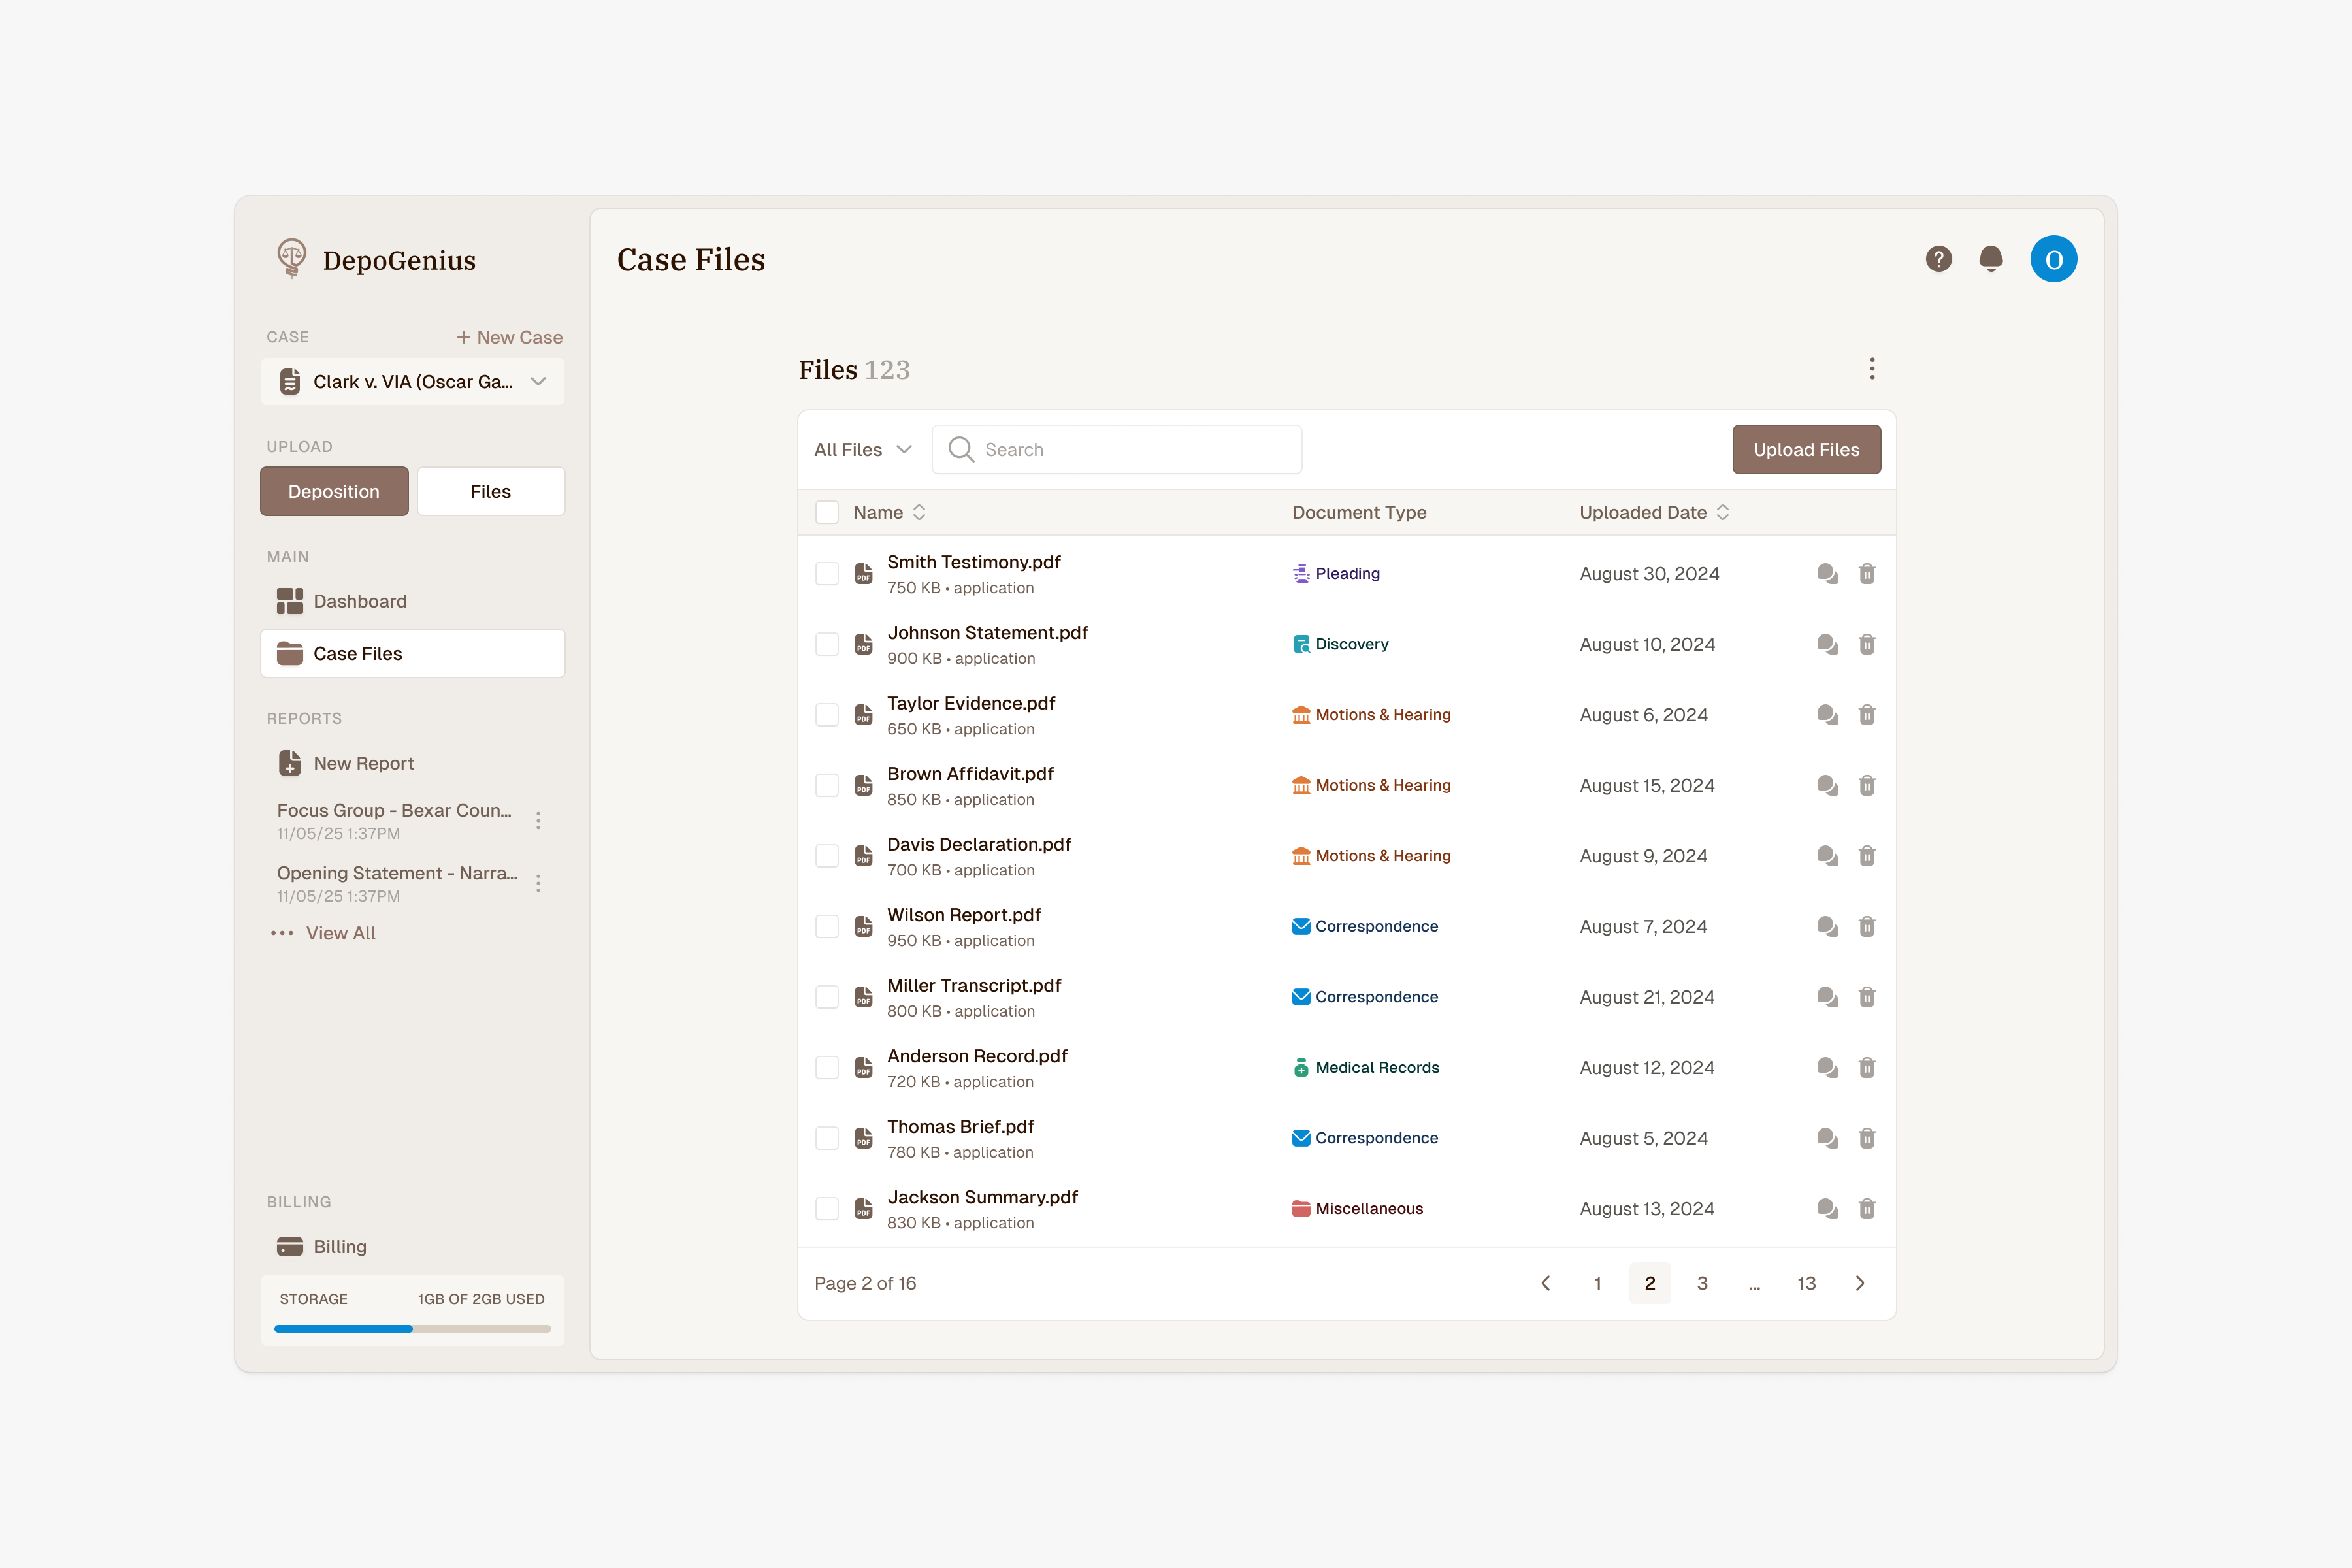Open the notifications bell
Image resolution: width=2352 pixels, height=1568 pixels.
coord(1990,259)
